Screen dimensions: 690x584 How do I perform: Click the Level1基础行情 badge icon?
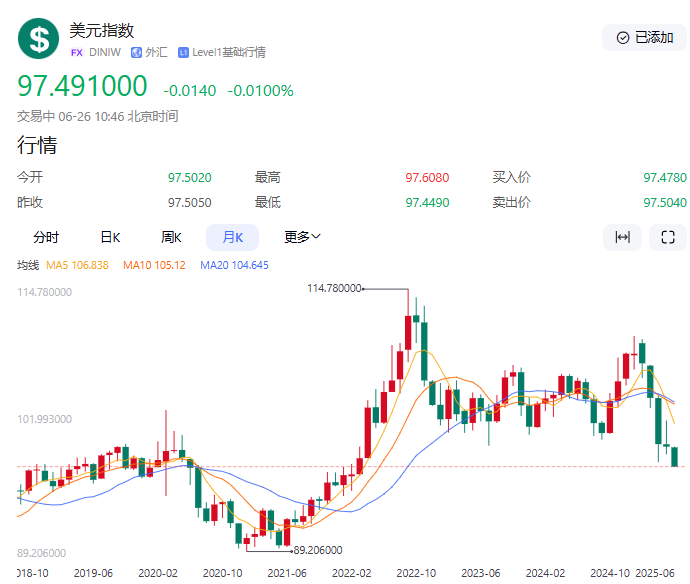click(183, 53)
